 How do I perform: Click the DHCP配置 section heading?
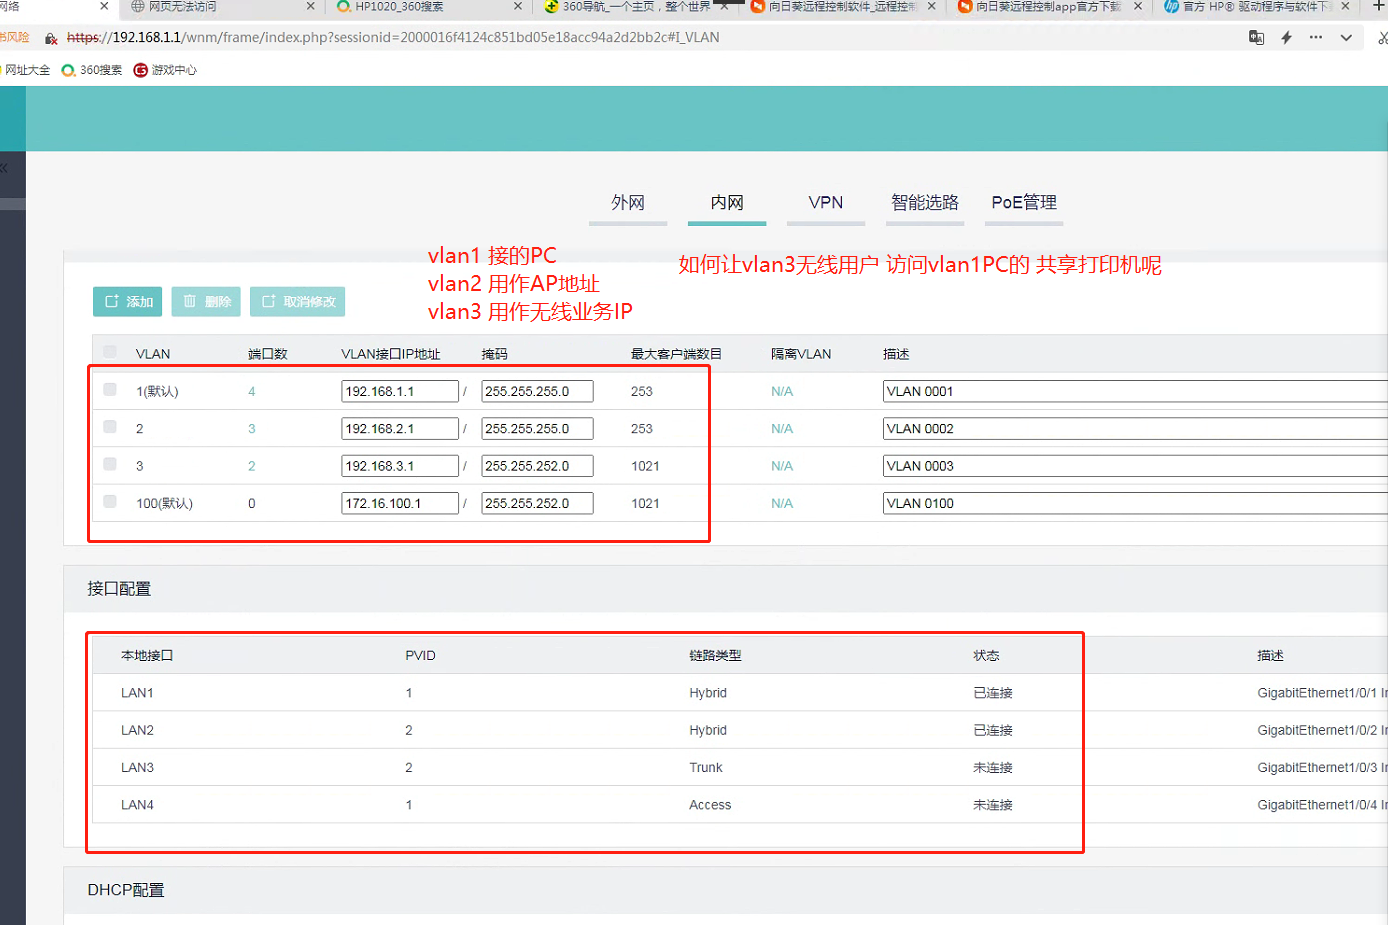coord(126,890)
